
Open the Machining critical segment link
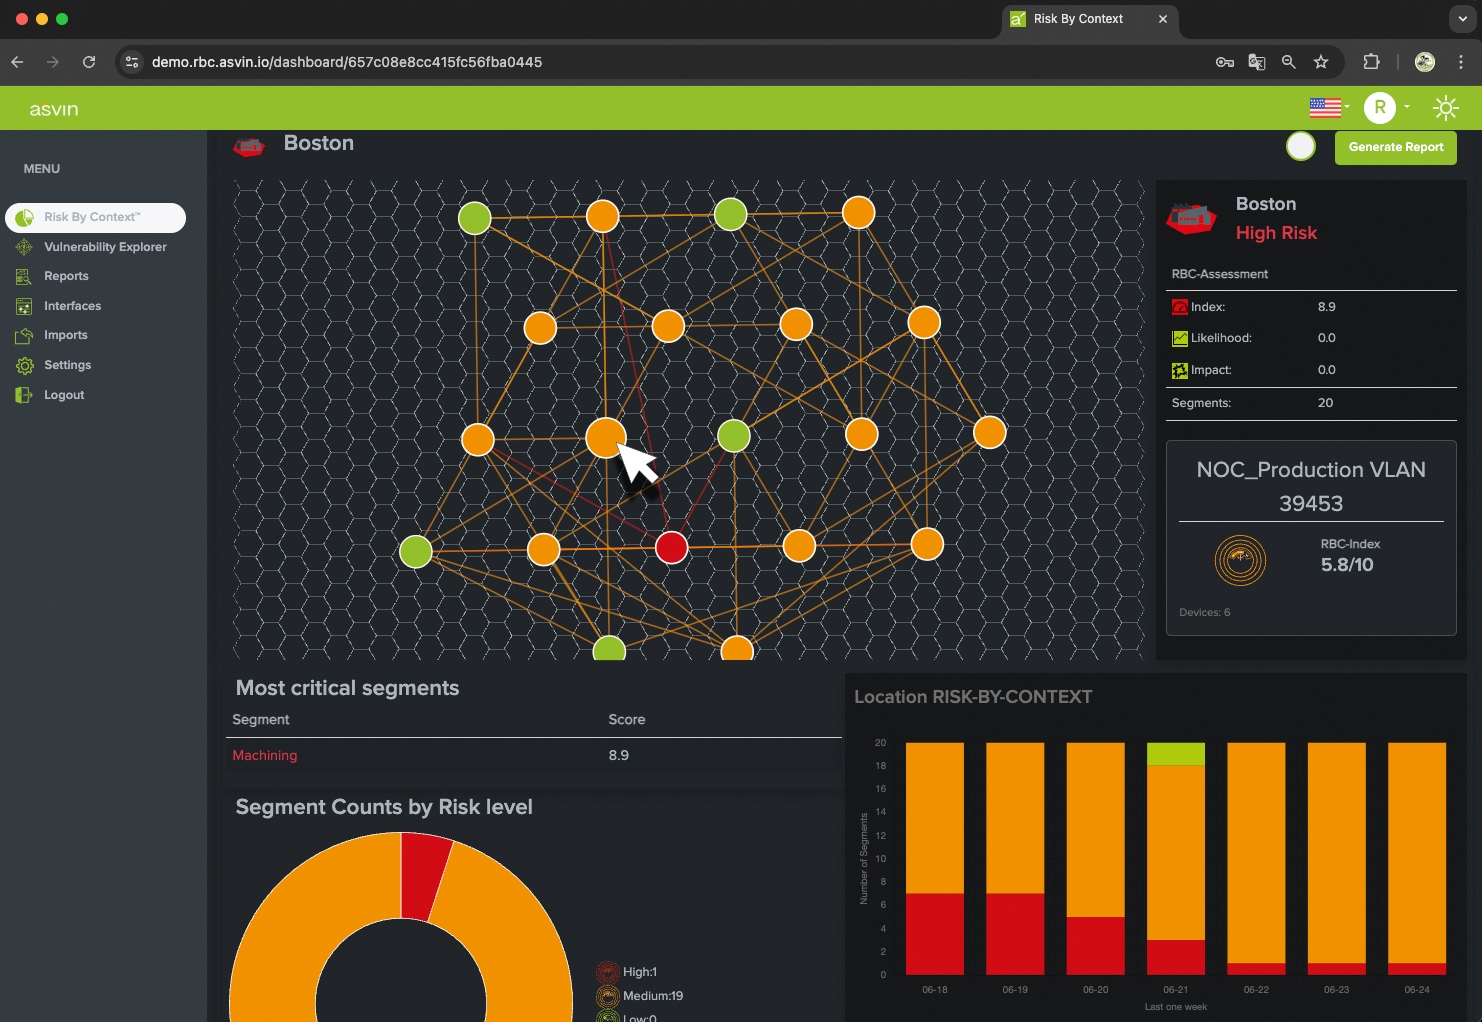point(264,755)
